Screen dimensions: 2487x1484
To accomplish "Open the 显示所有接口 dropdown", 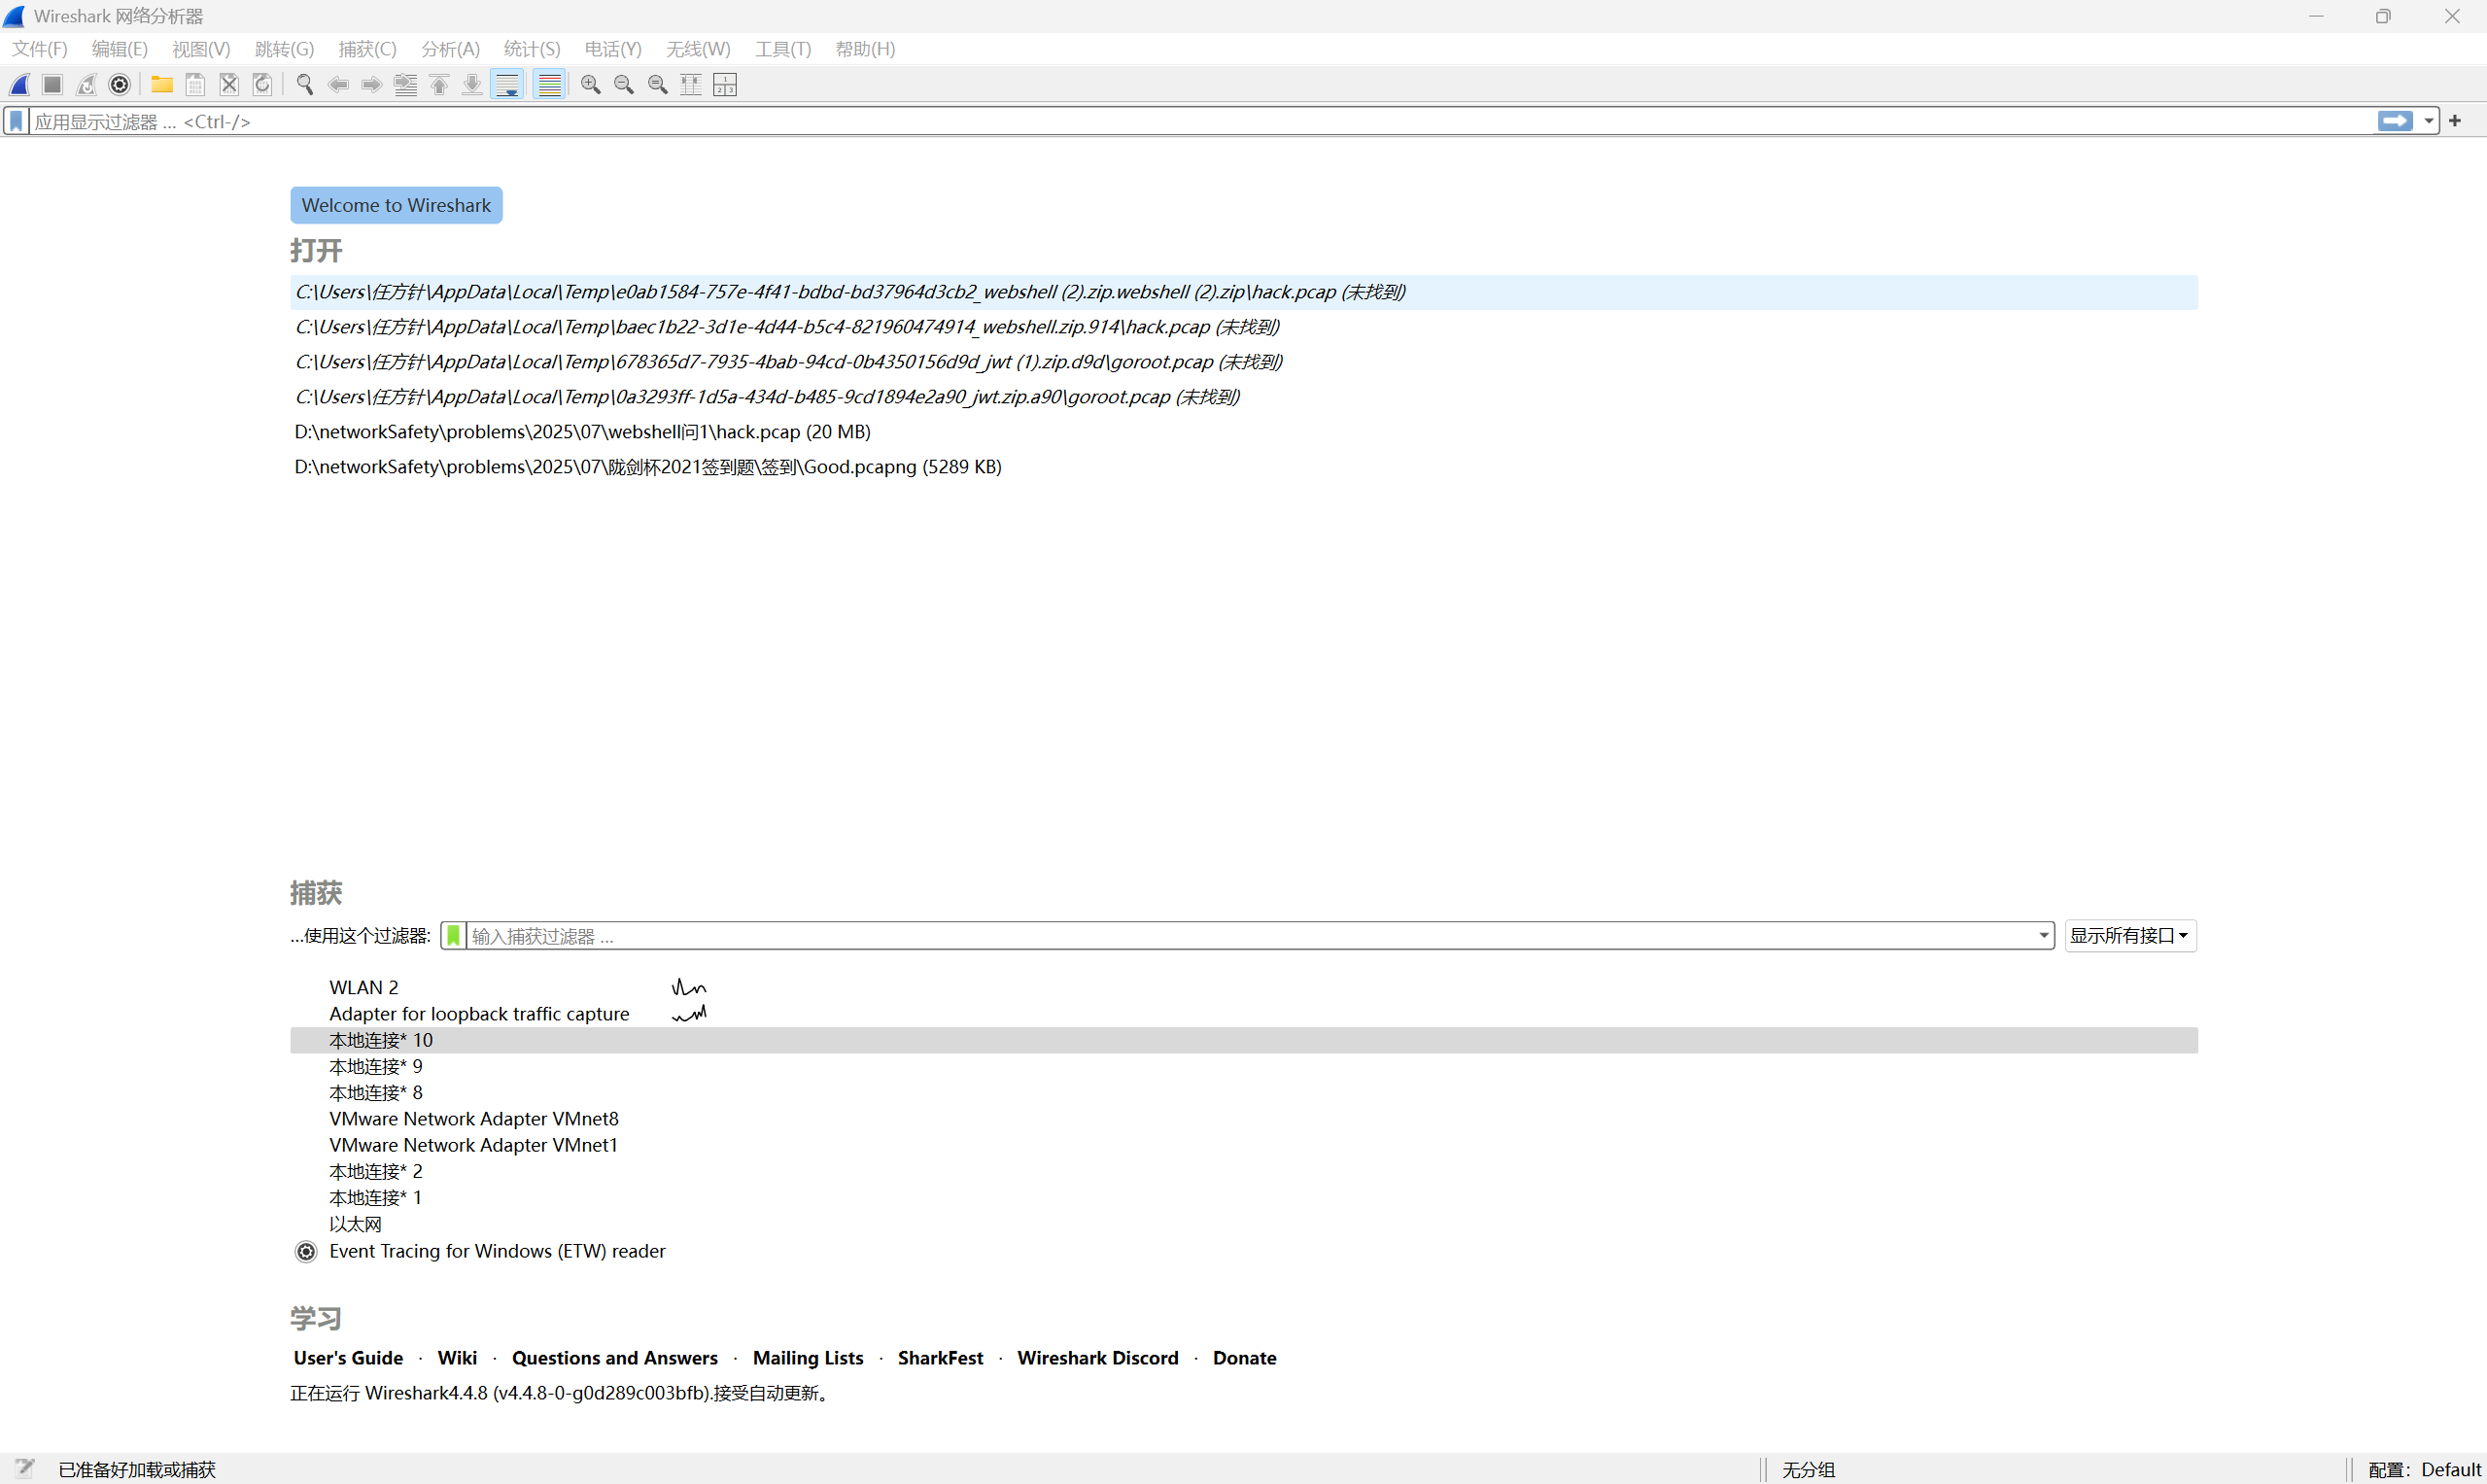I will 2130,936.
